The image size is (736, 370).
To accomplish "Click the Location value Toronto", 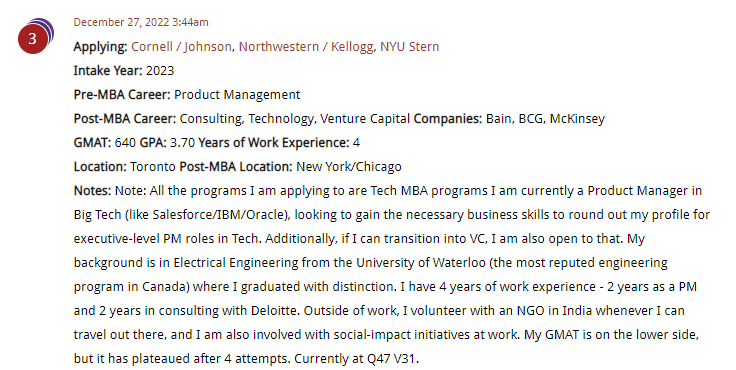I will [x=153, y=166].
